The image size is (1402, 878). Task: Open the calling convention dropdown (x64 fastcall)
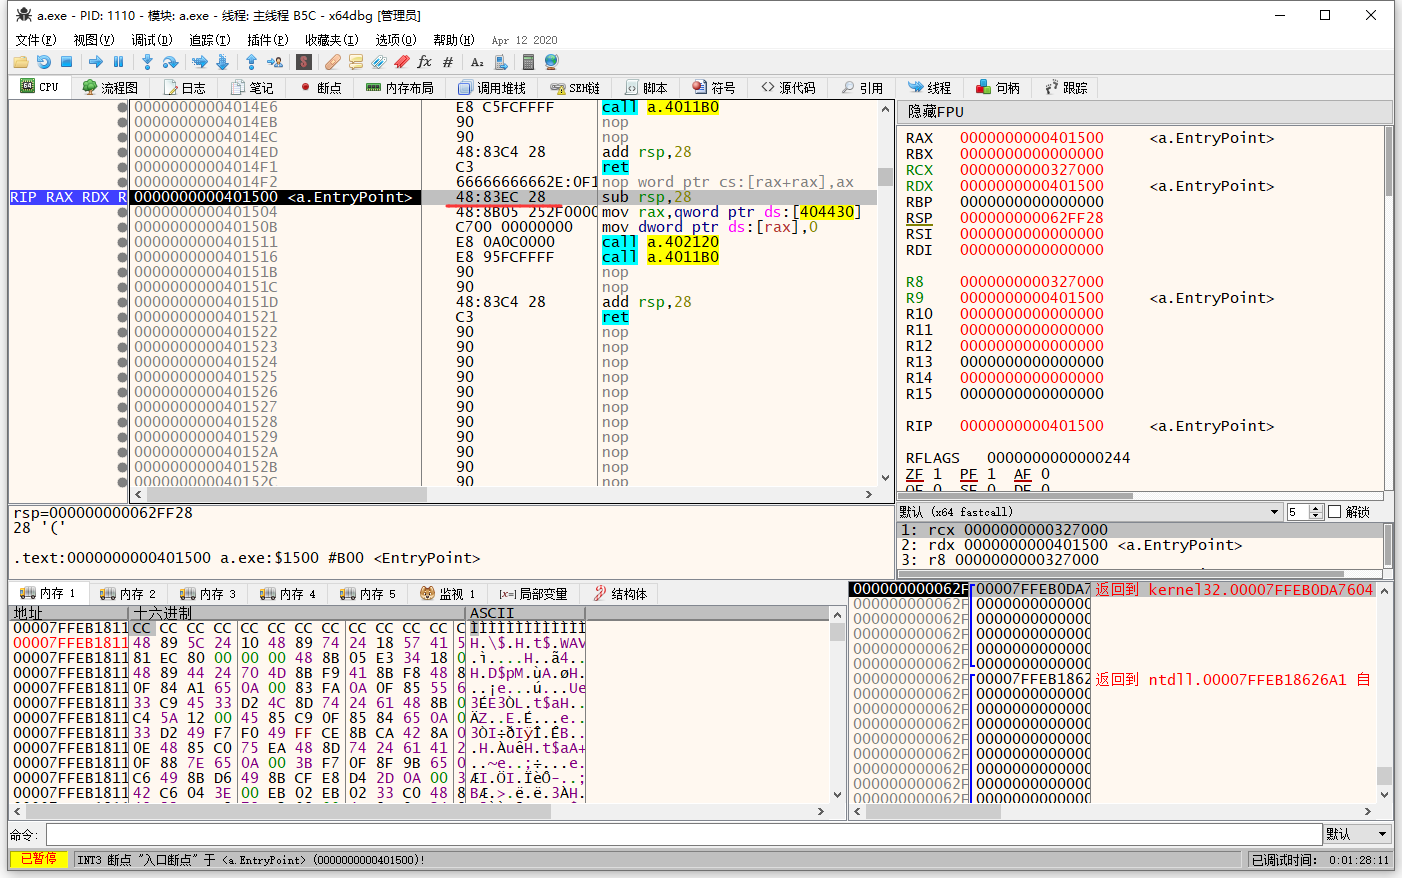pos(1090,512)
